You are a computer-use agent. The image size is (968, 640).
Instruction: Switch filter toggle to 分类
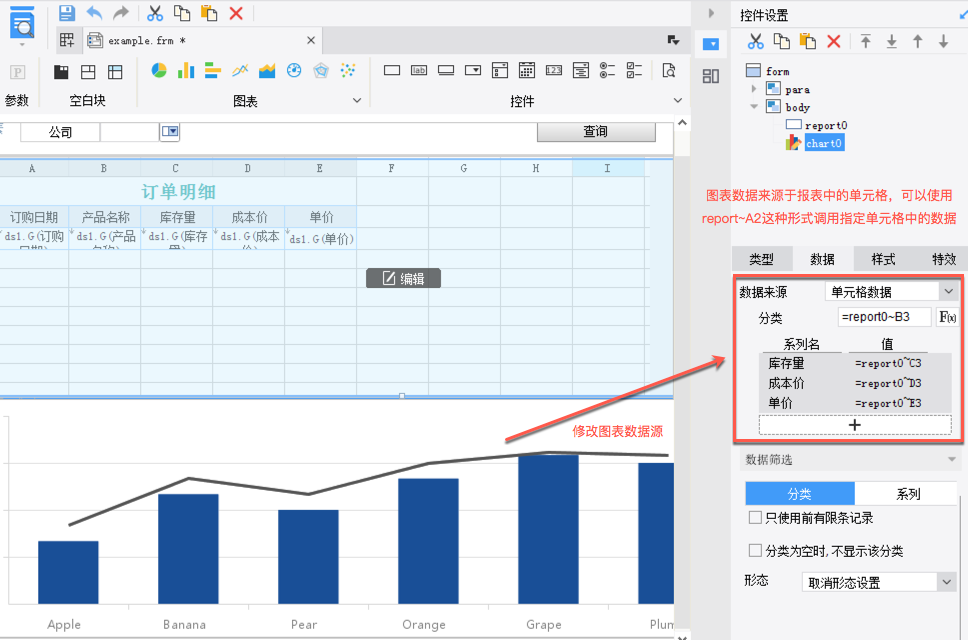799,494
